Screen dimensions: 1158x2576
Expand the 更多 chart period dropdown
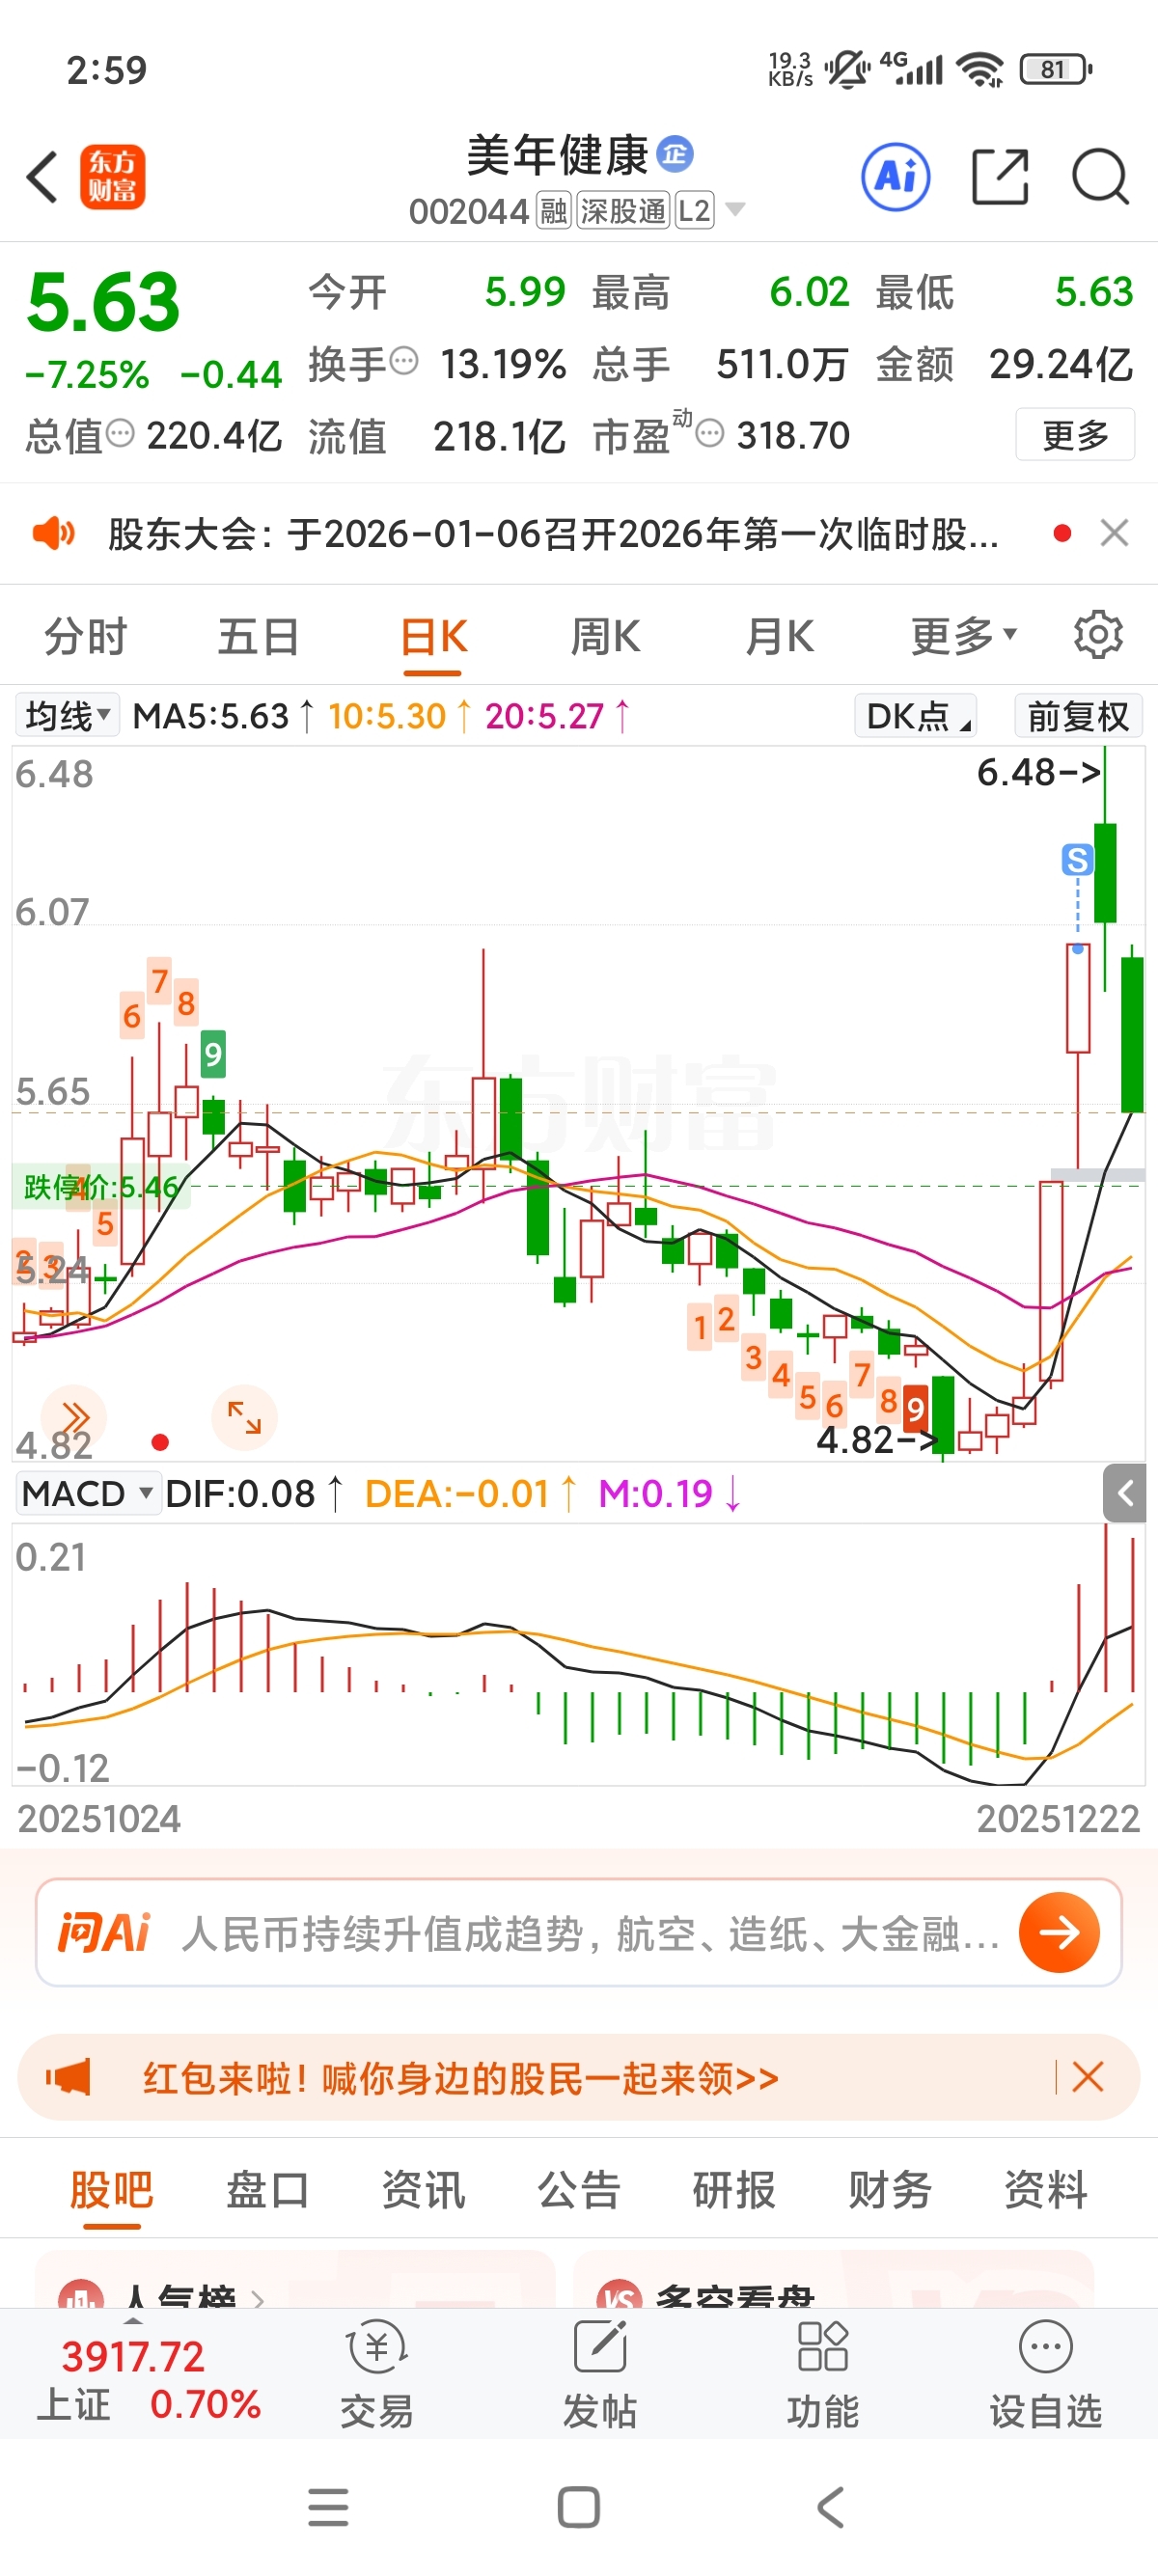coord(963,636)
